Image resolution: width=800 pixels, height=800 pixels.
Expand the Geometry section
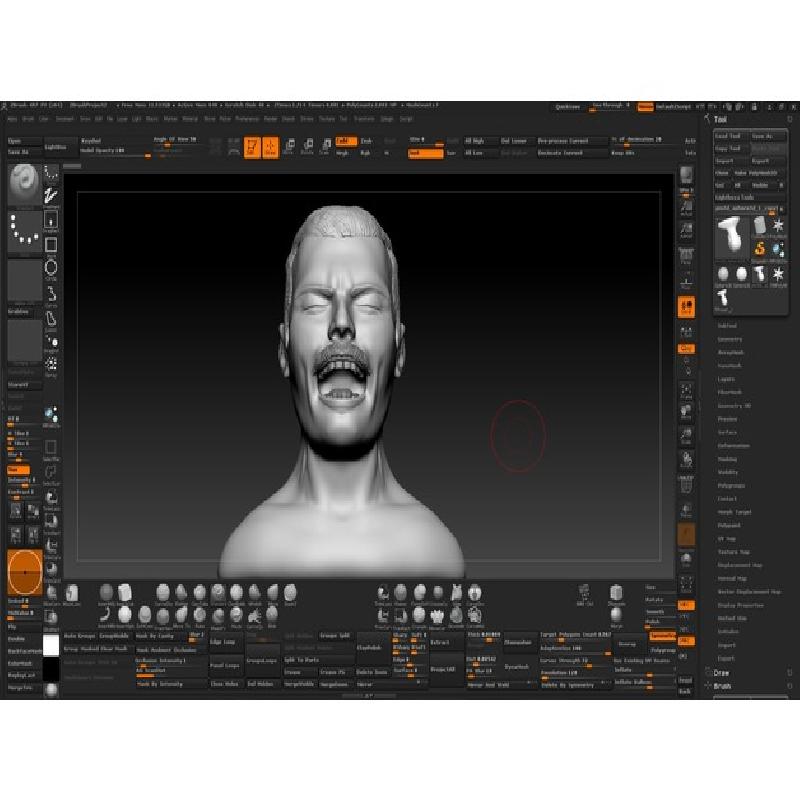[730, 339]
